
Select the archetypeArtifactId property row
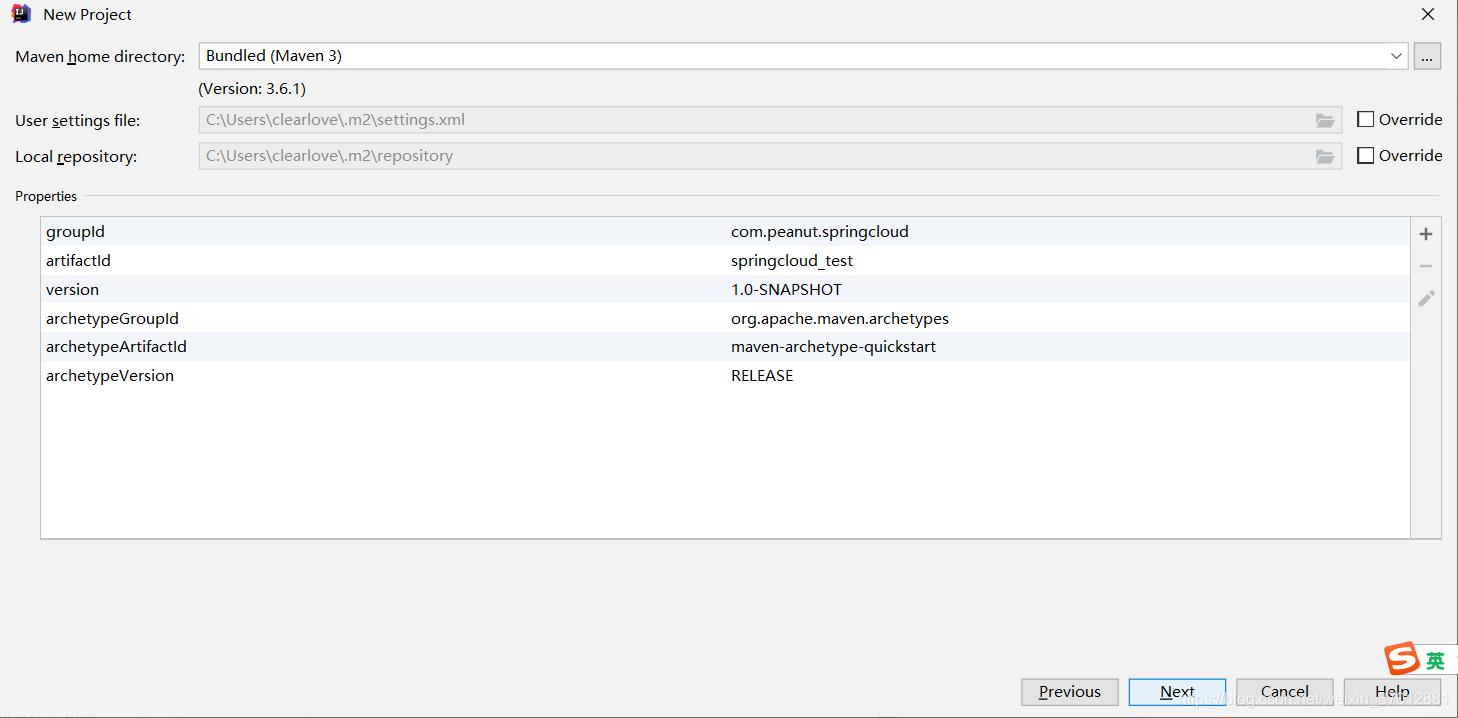pyautogui.click(x=725, y=347)
